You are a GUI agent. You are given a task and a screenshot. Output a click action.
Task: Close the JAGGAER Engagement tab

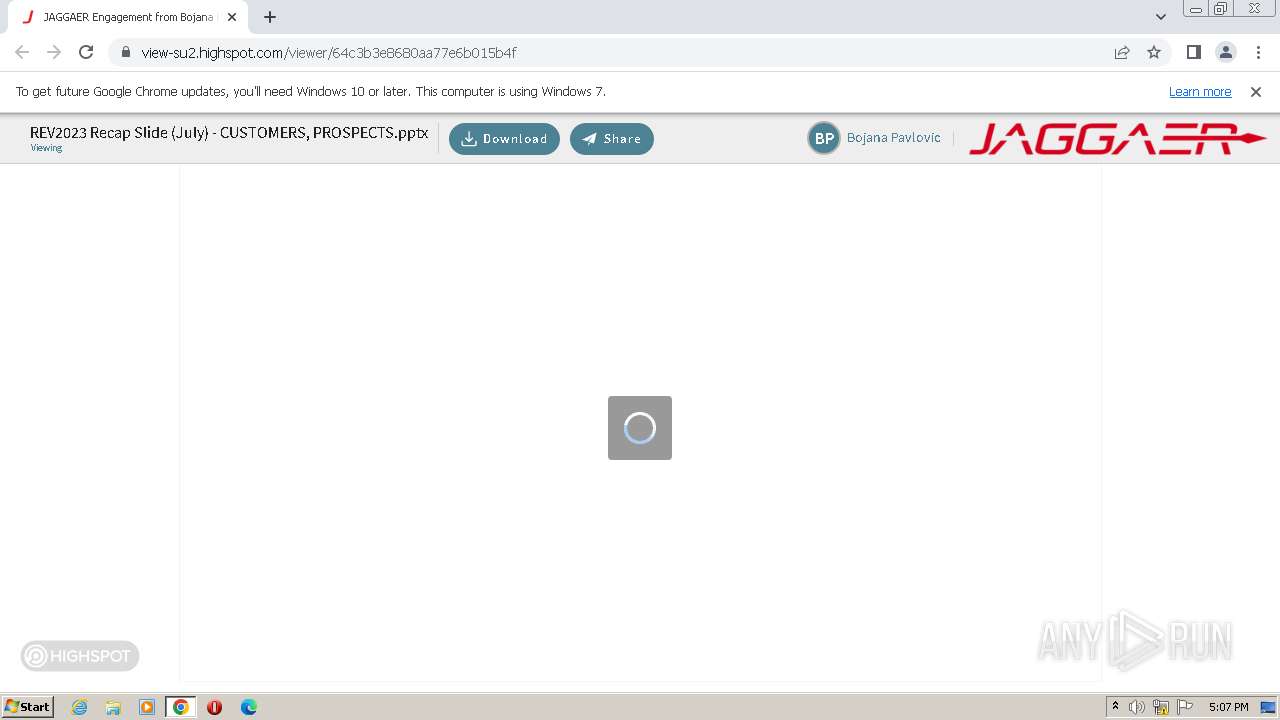pyautogui.click(x=232, y=17)
